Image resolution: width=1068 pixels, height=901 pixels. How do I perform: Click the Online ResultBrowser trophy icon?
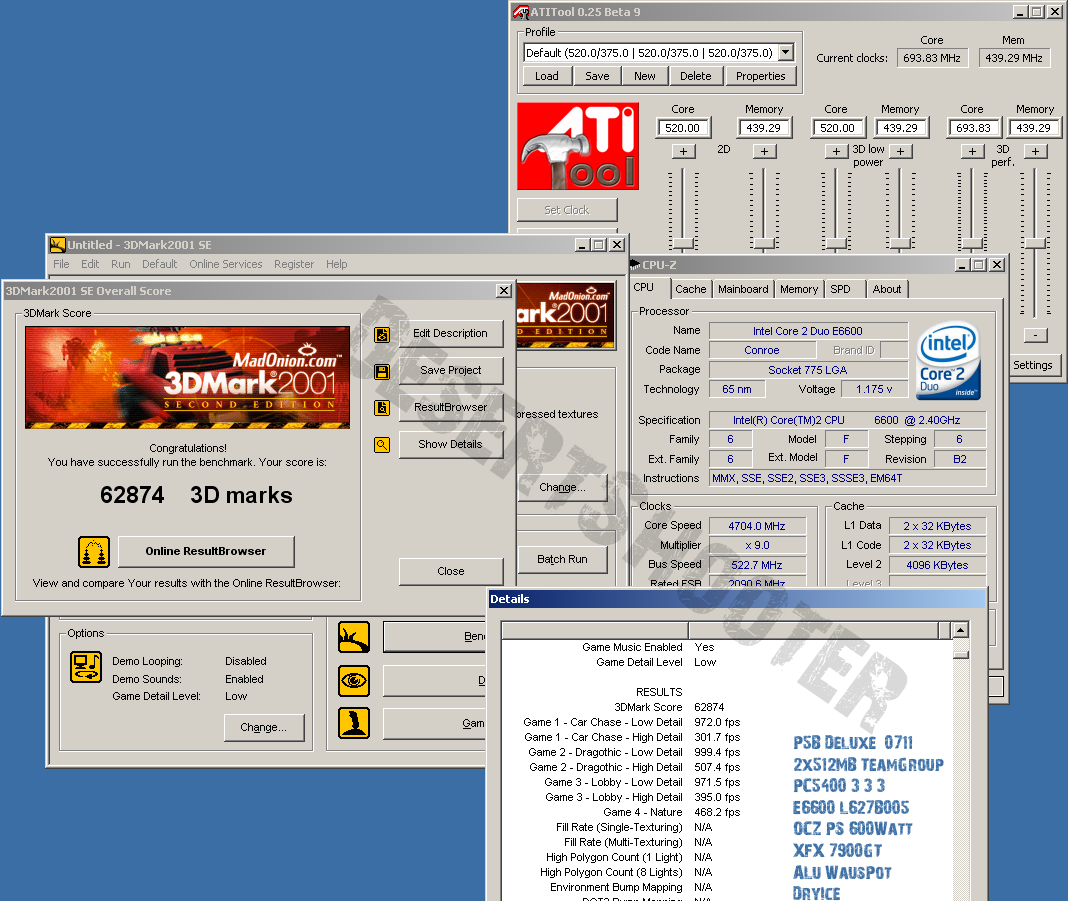coord(94,552)
